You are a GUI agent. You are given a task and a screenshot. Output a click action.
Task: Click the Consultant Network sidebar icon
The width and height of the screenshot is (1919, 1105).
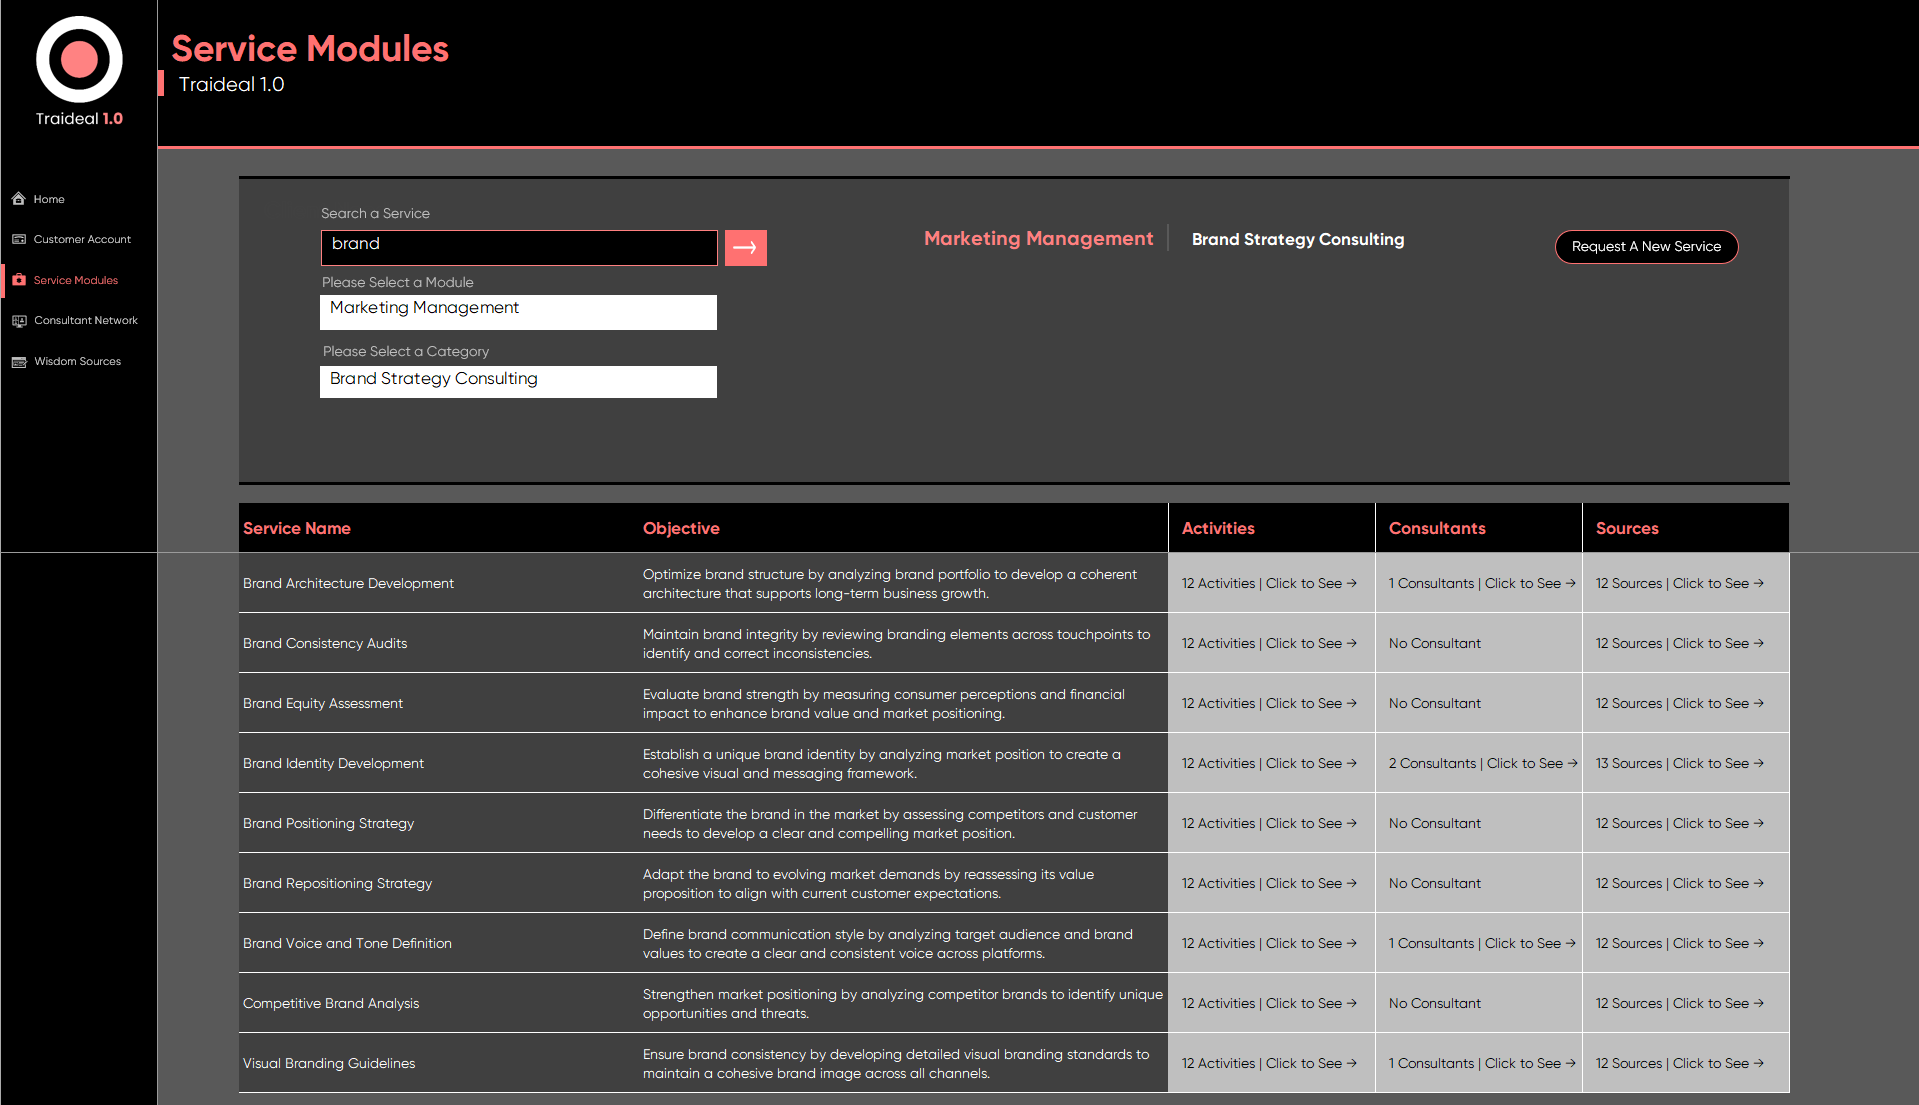19,321
